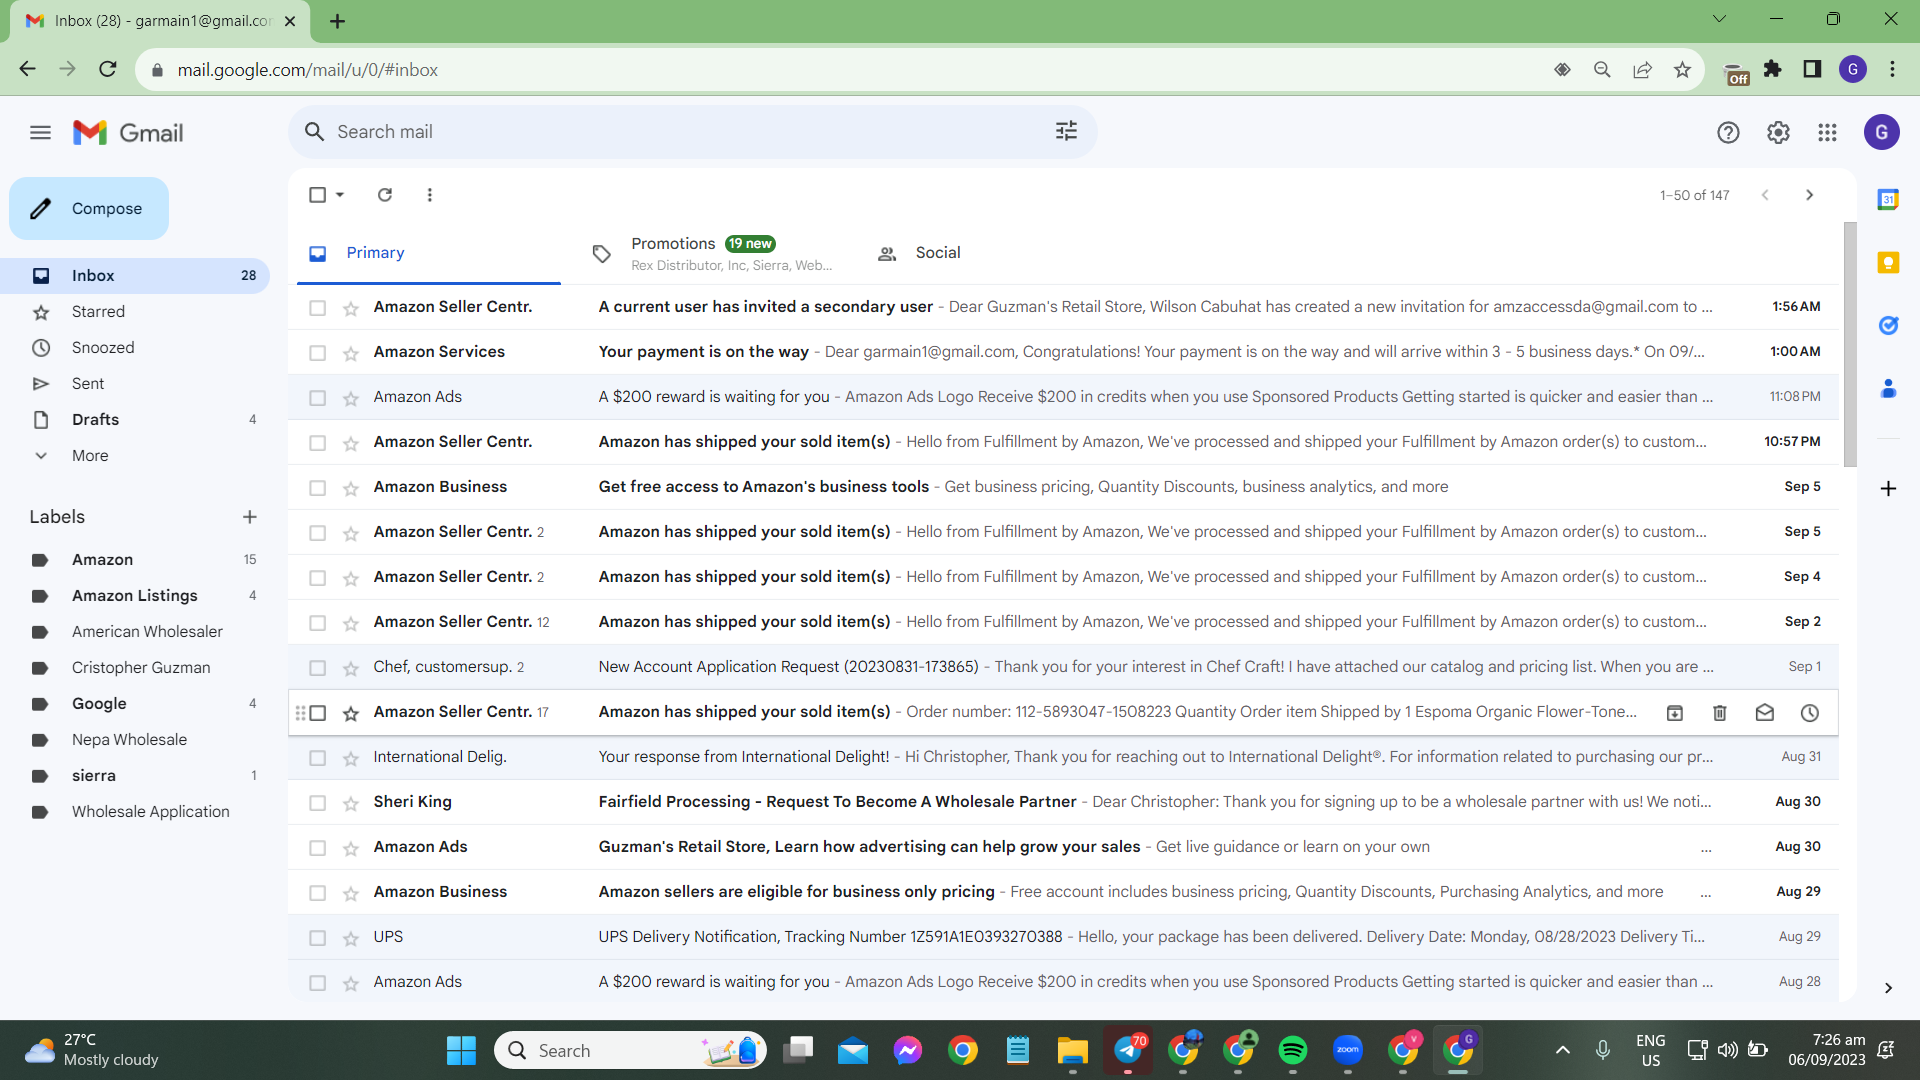The height and width of the screenshot is (1080, 1920).
Task: Click the inbox vertical scrollbar
Action: tap(1850, 345)
